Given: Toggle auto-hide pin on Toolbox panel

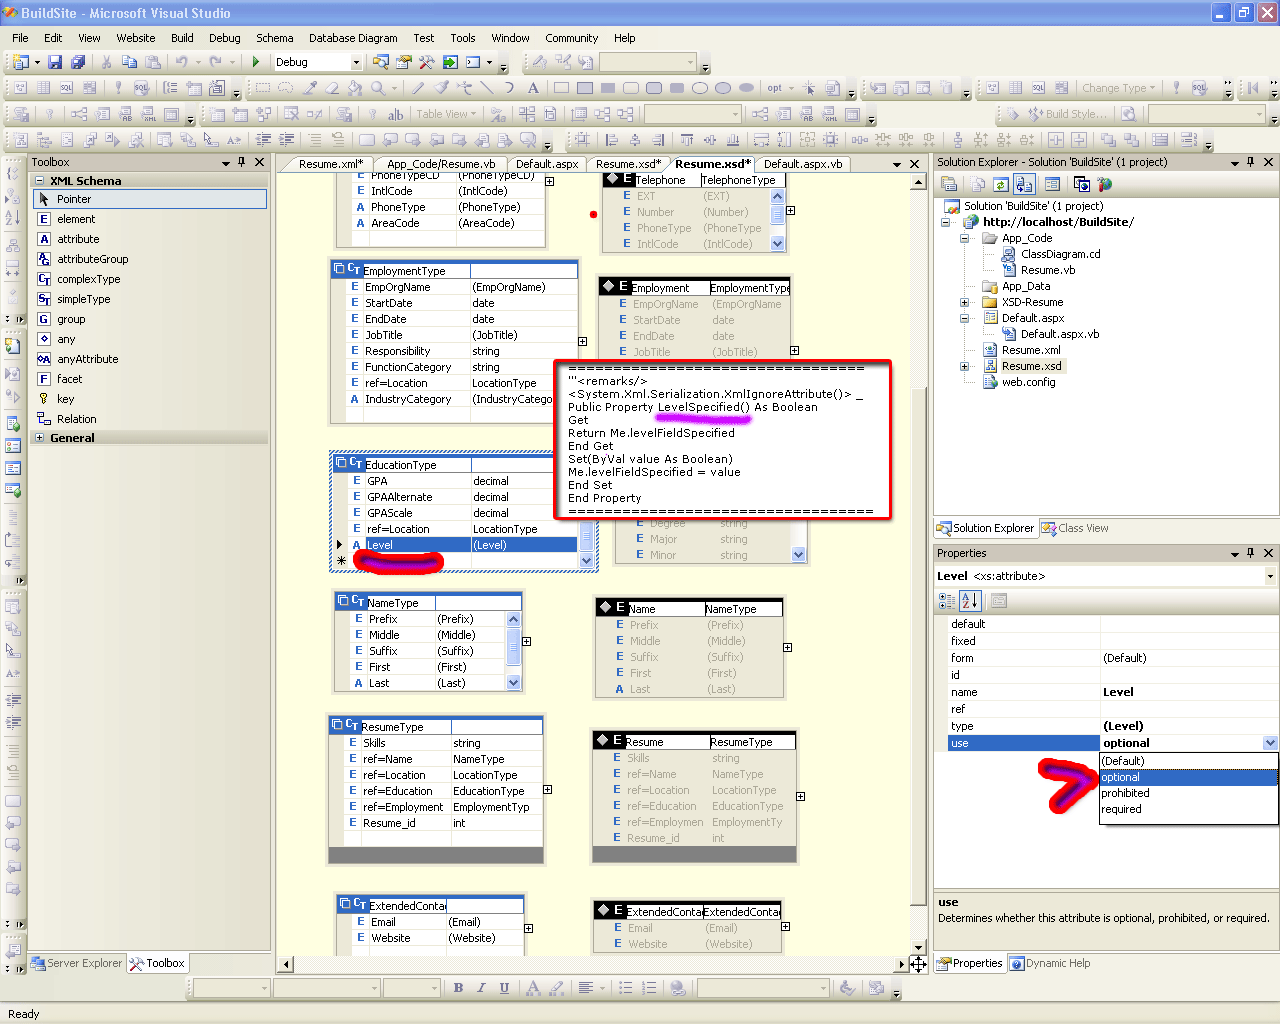Looking at the screenshot, I should point(242,162).
